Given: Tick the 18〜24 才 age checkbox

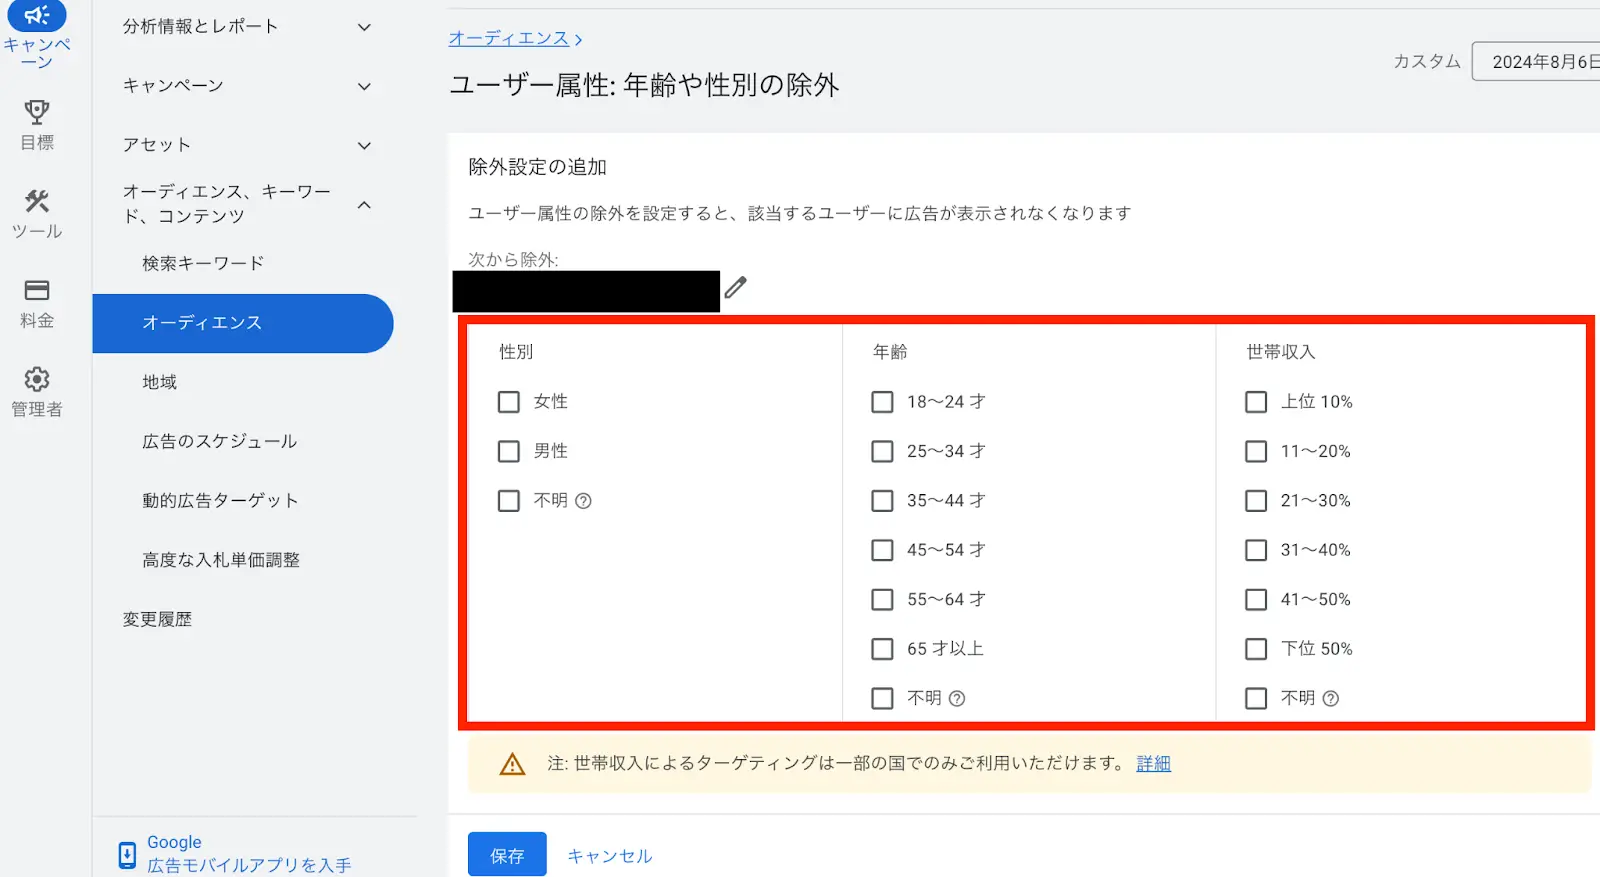Looking at the screenshot, I should [x=882, y=402].
